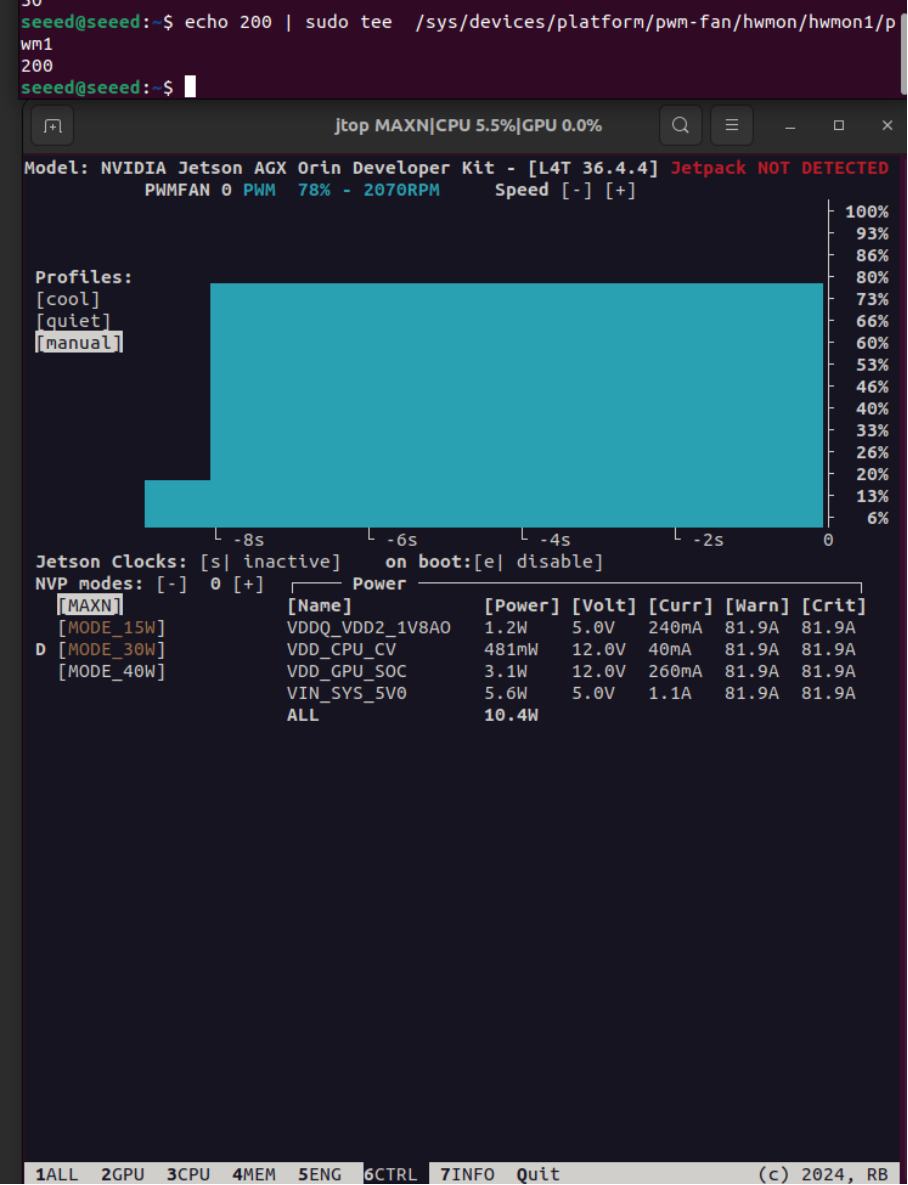Decrease fan speed with minus button
Image resolution: width=908 pixels, height=1185 pixels.
coord(576,190)
